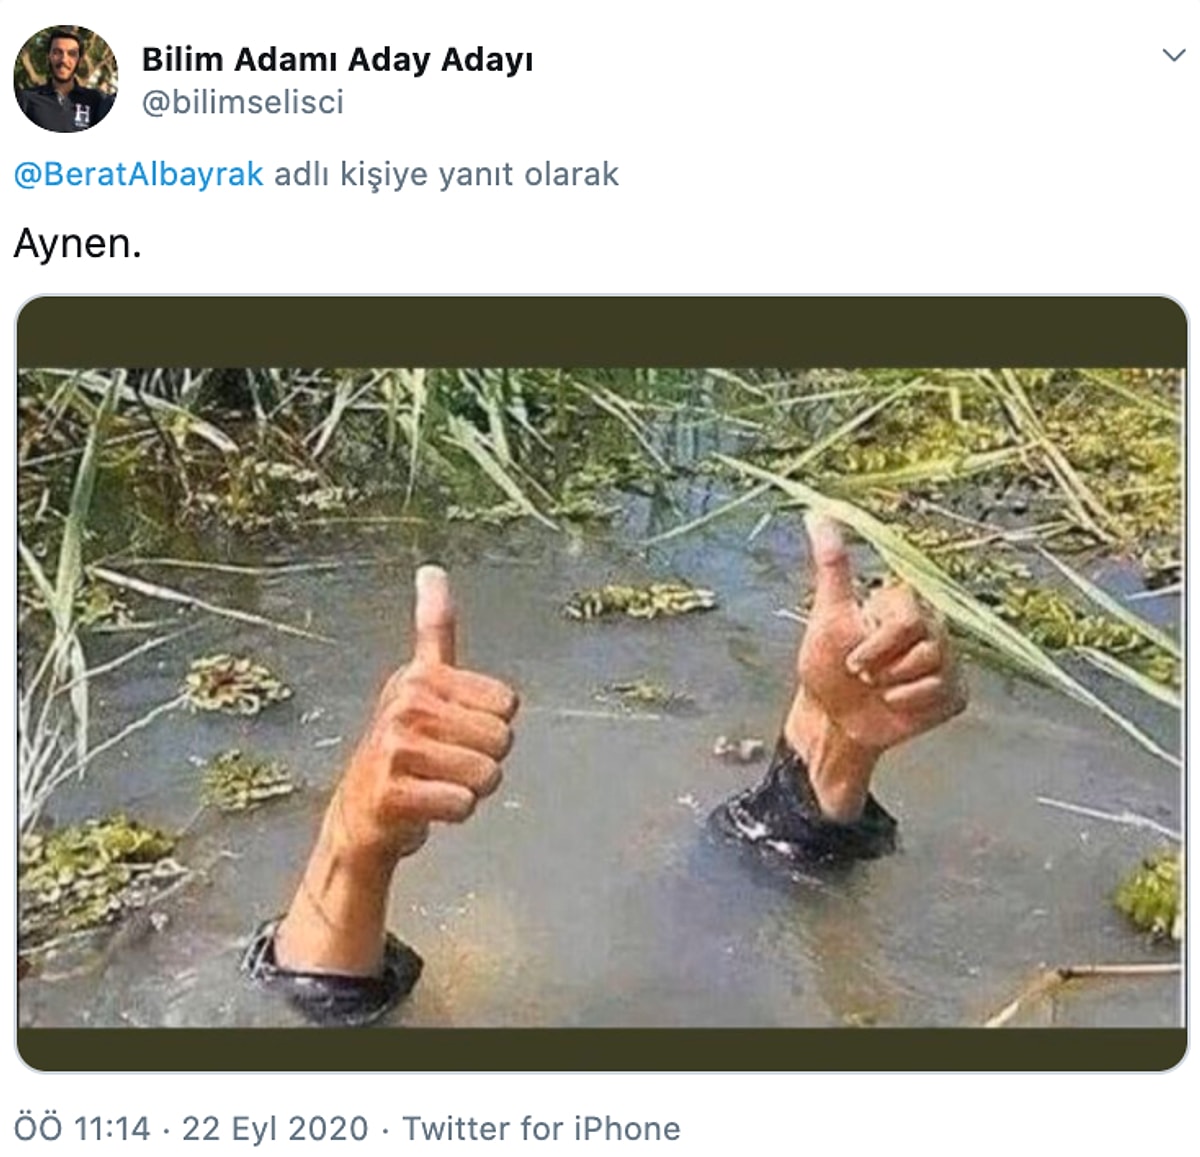Click the ÖÖ 11:14 timestamp
This screenshot has width=1200, height=1157.
pos(81,1128)
